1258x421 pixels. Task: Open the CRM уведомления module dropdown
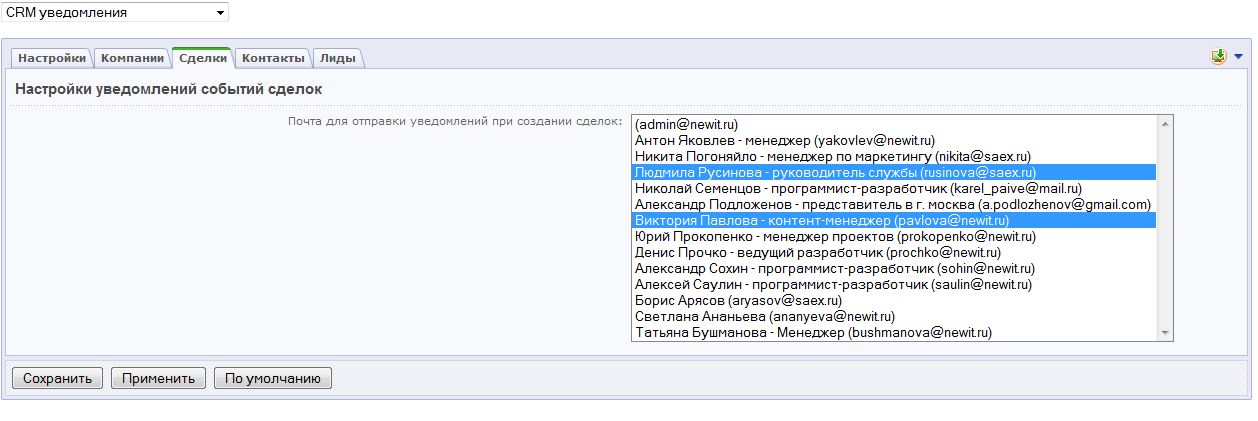(x=115, y=12)
